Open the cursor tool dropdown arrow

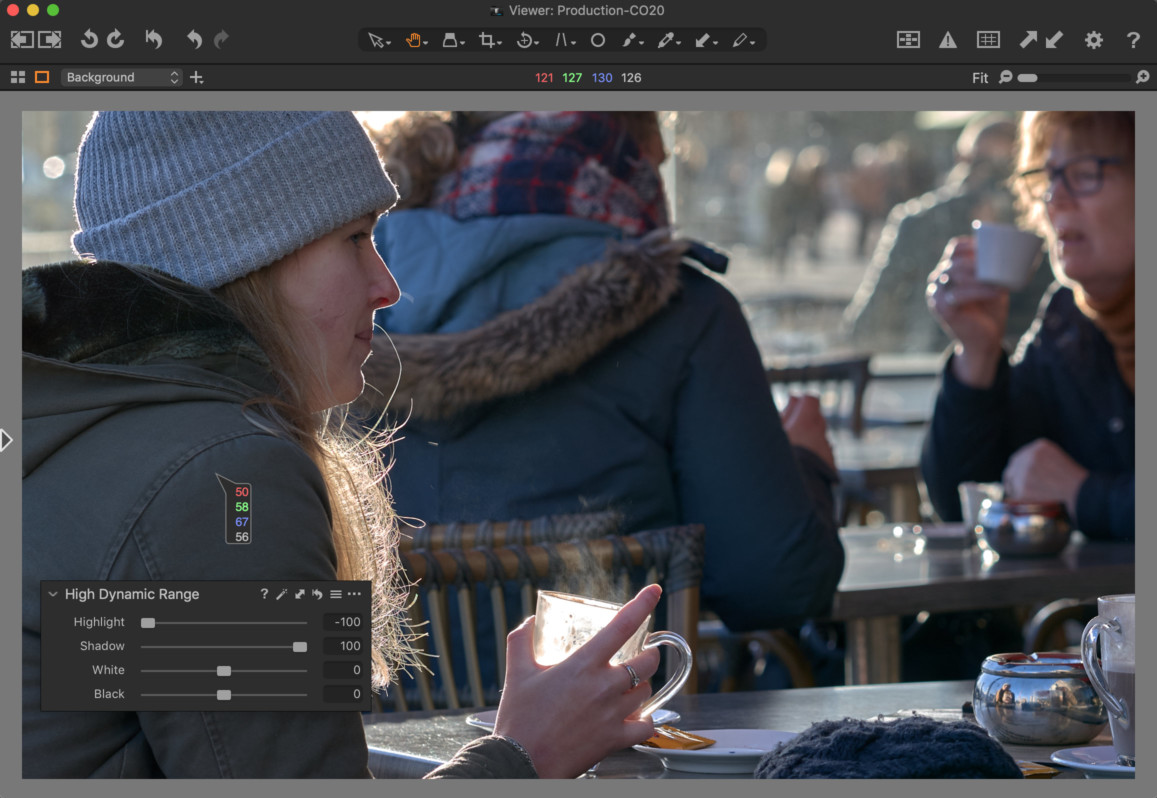pos(389,43)
